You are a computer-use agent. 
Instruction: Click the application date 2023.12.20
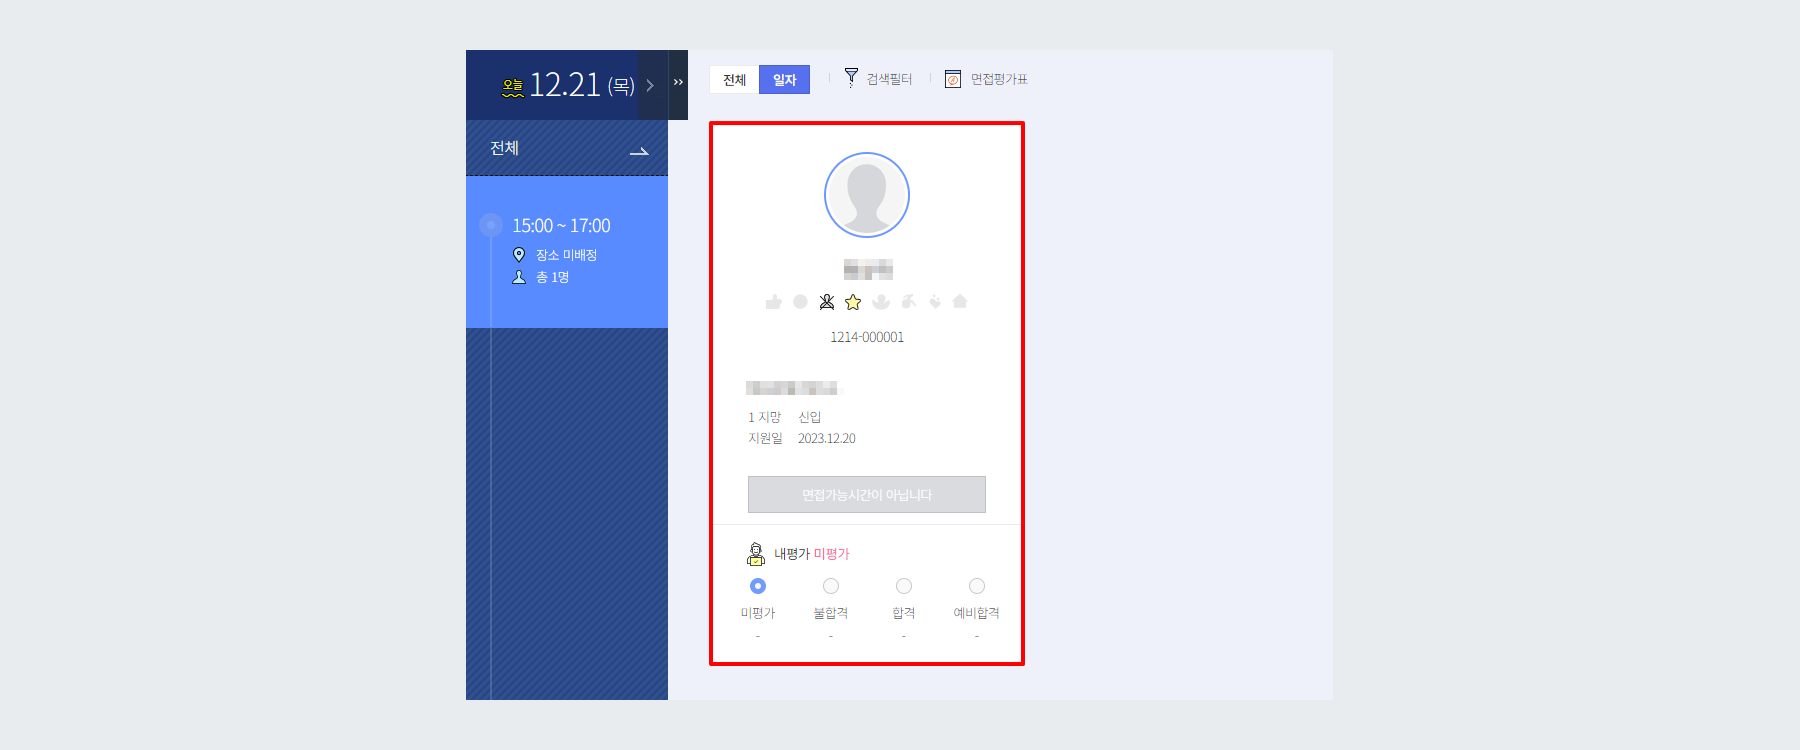pyautogui.click(x=827, y=439)
